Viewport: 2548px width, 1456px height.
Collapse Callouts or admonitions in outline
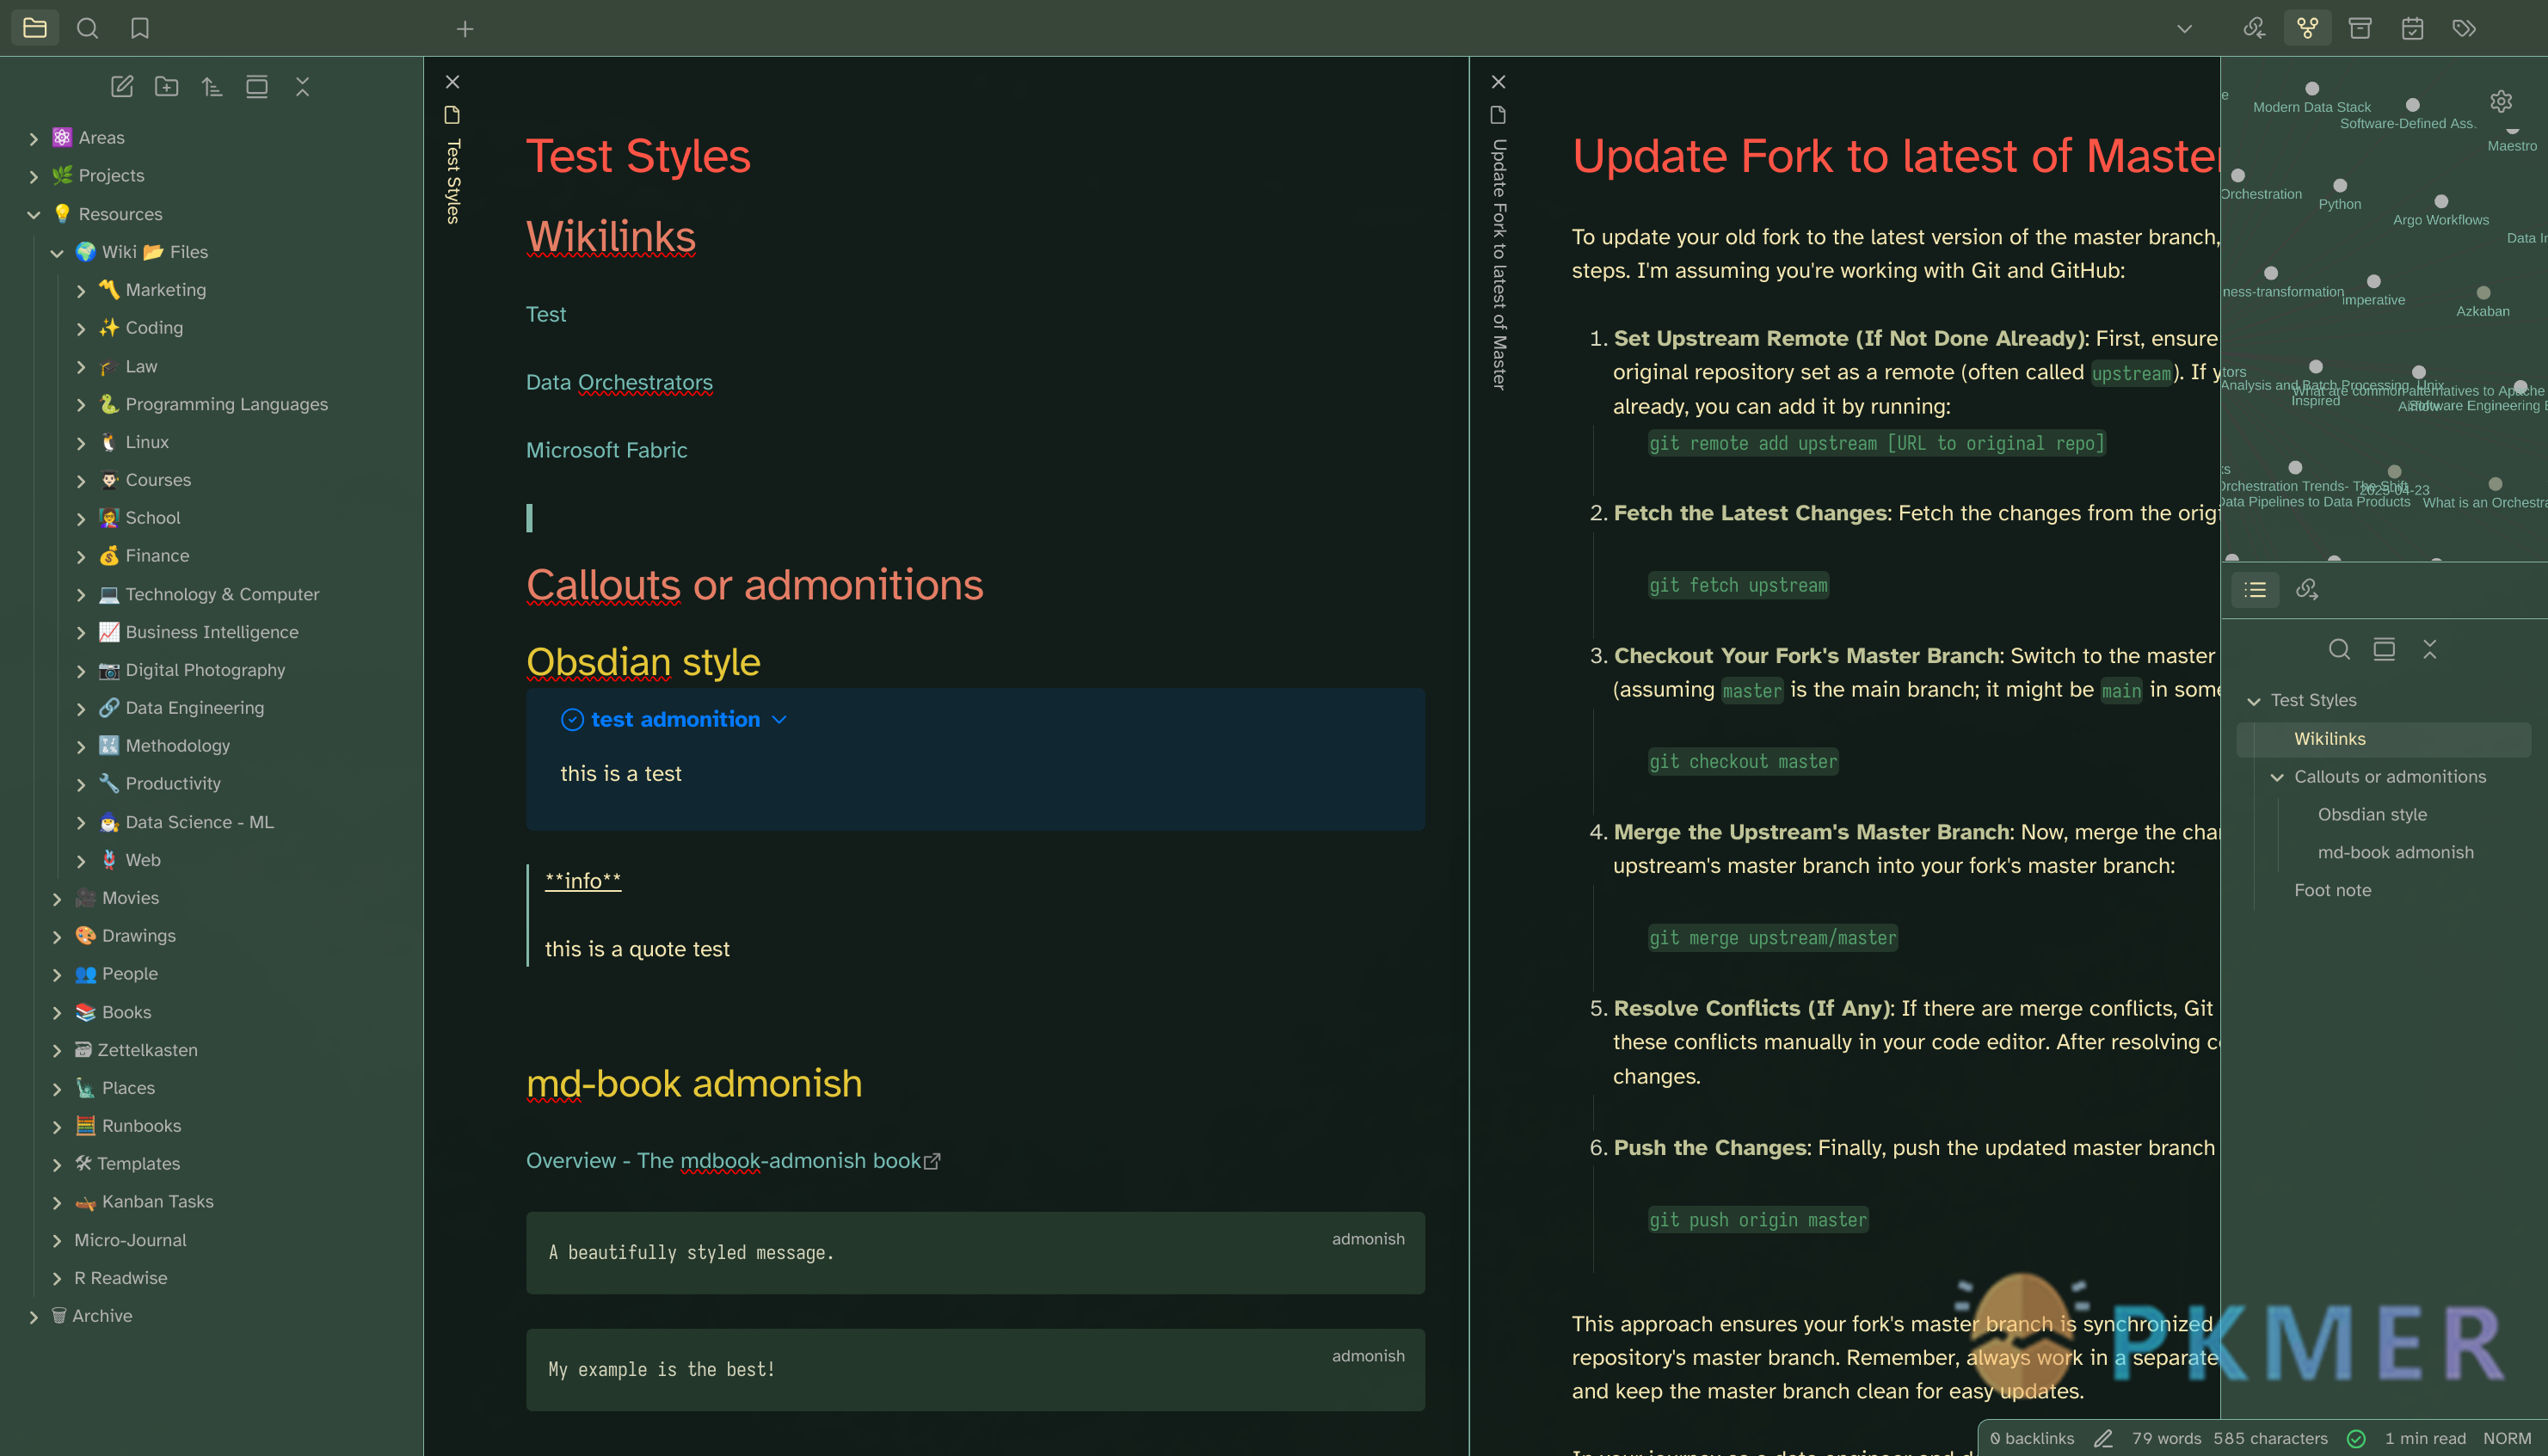2277,777
